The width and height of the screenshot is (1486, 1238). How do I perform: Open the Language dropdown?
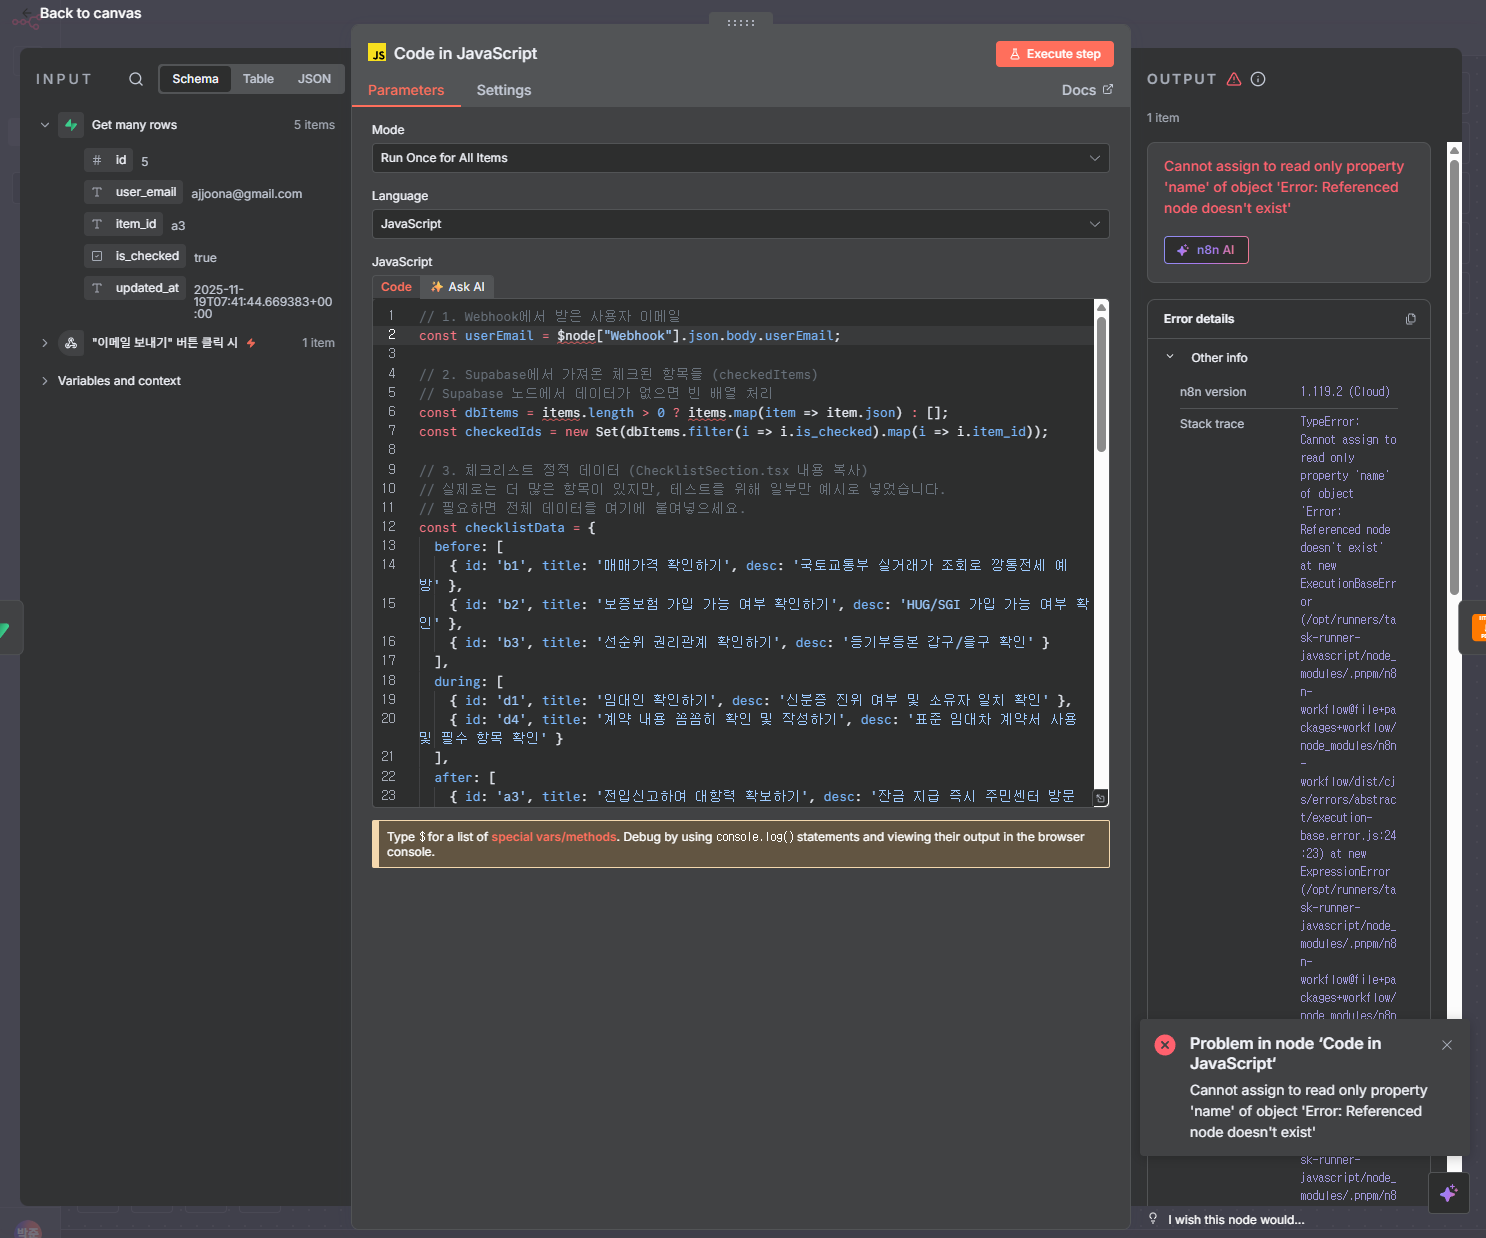[x=740, y=224]
